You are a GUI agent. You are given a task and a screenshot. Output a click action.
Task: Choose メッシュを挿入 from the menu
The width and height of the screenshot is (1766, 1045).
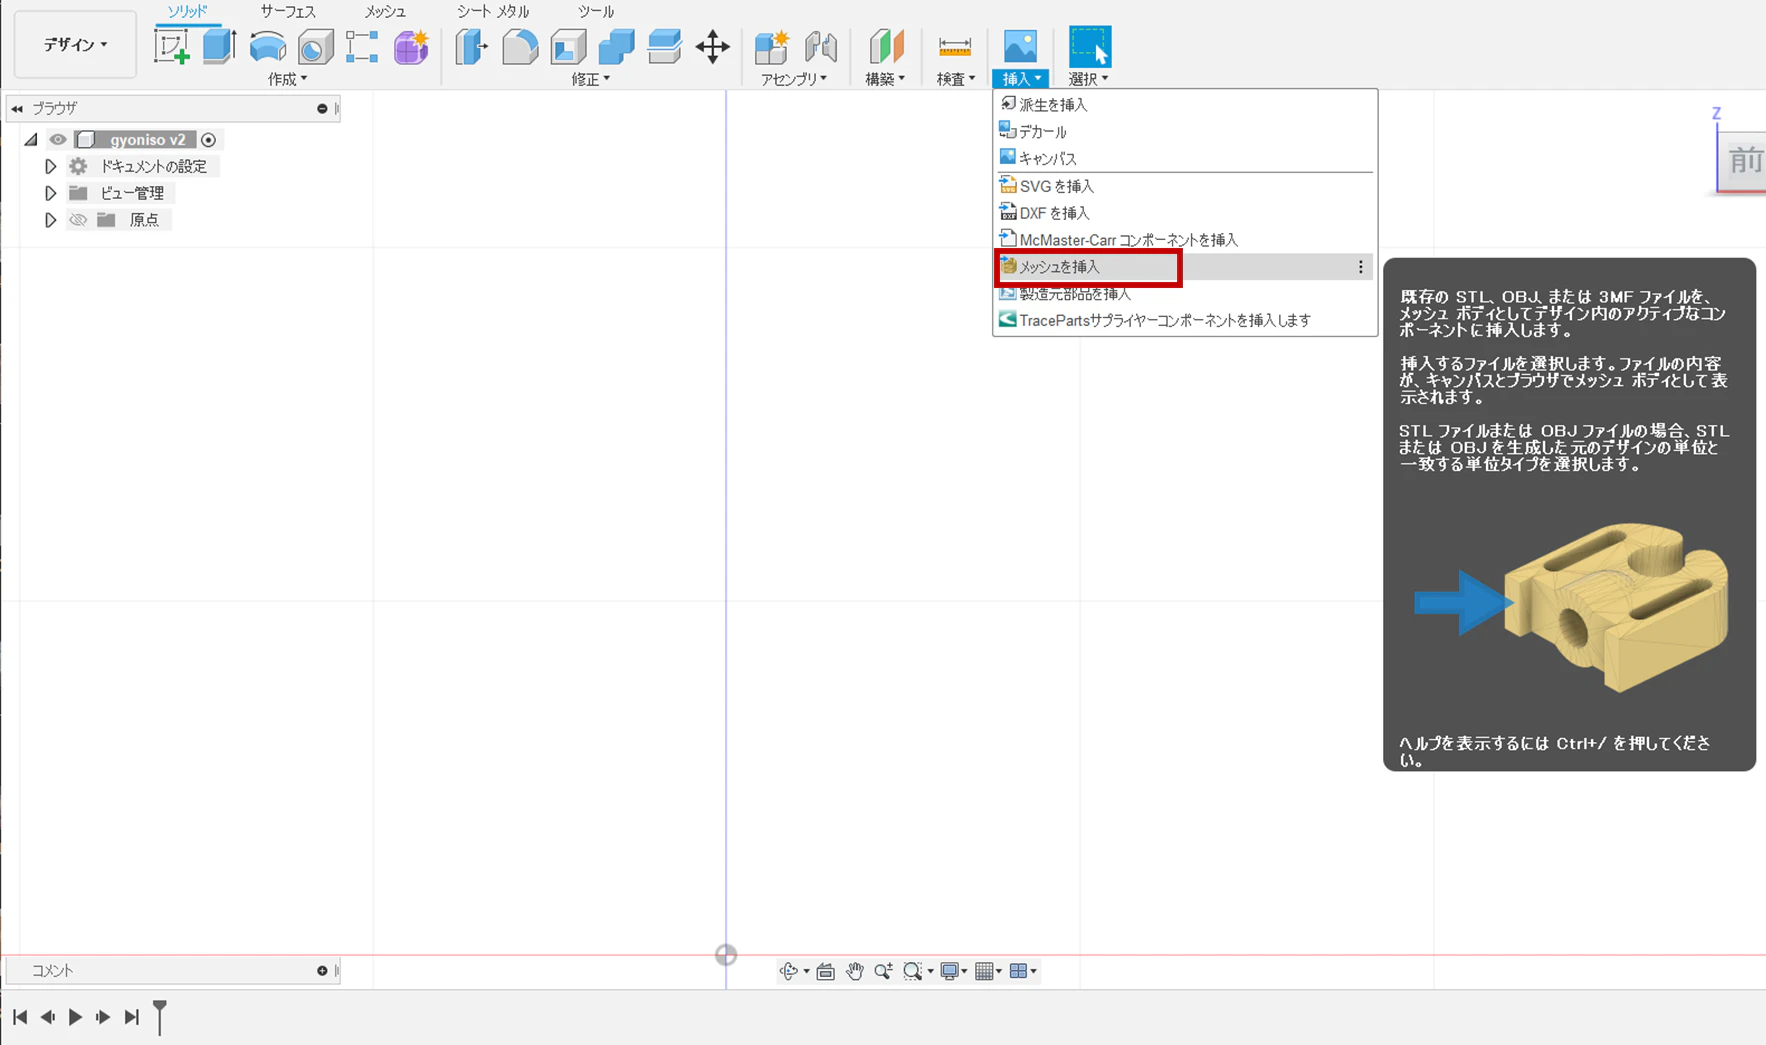point(1185,267)
